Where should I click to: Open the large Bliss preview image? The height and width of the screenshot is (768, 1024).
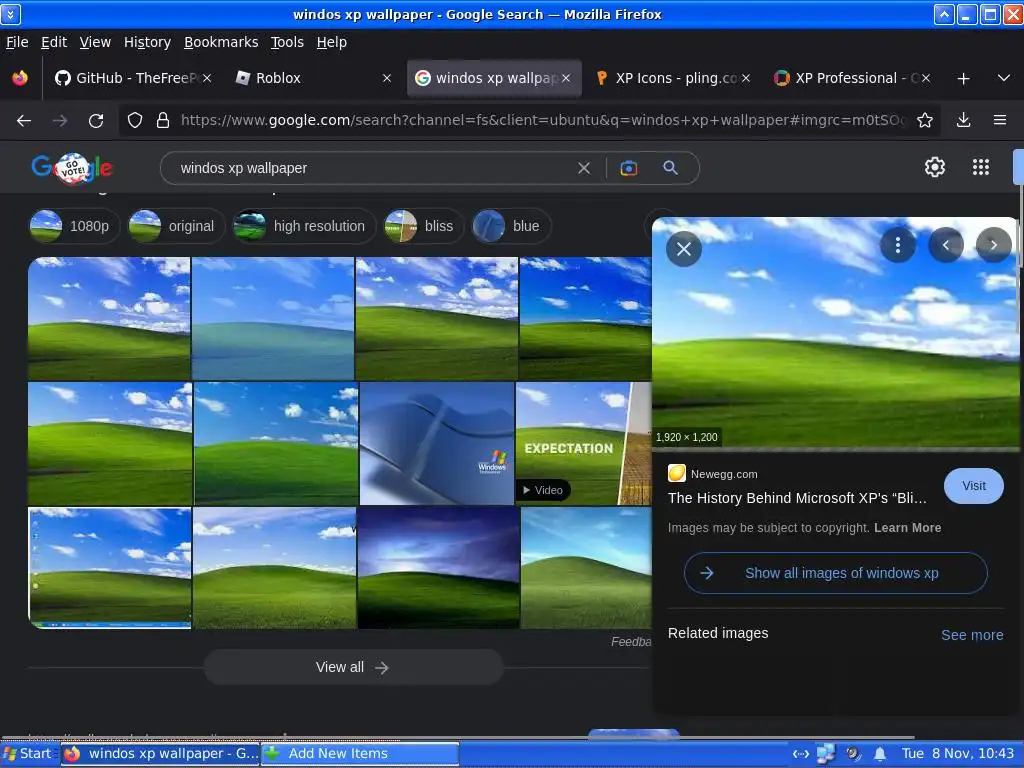835,333
